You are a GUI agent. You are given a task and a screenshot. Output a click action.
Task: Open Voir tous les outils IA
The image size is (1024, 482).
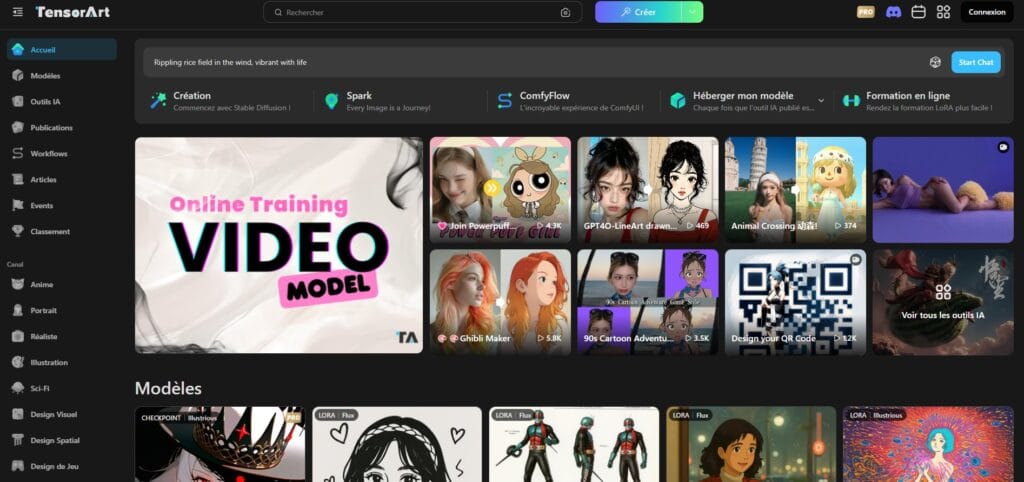point(943,302)
